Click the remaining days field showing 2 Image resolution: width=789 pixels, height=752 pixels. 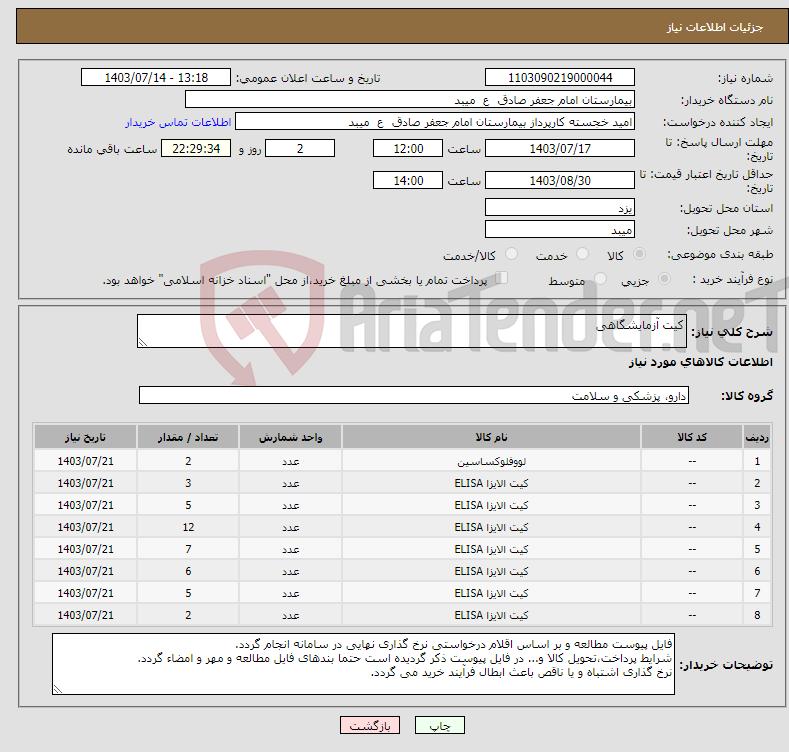click(300, 148)
